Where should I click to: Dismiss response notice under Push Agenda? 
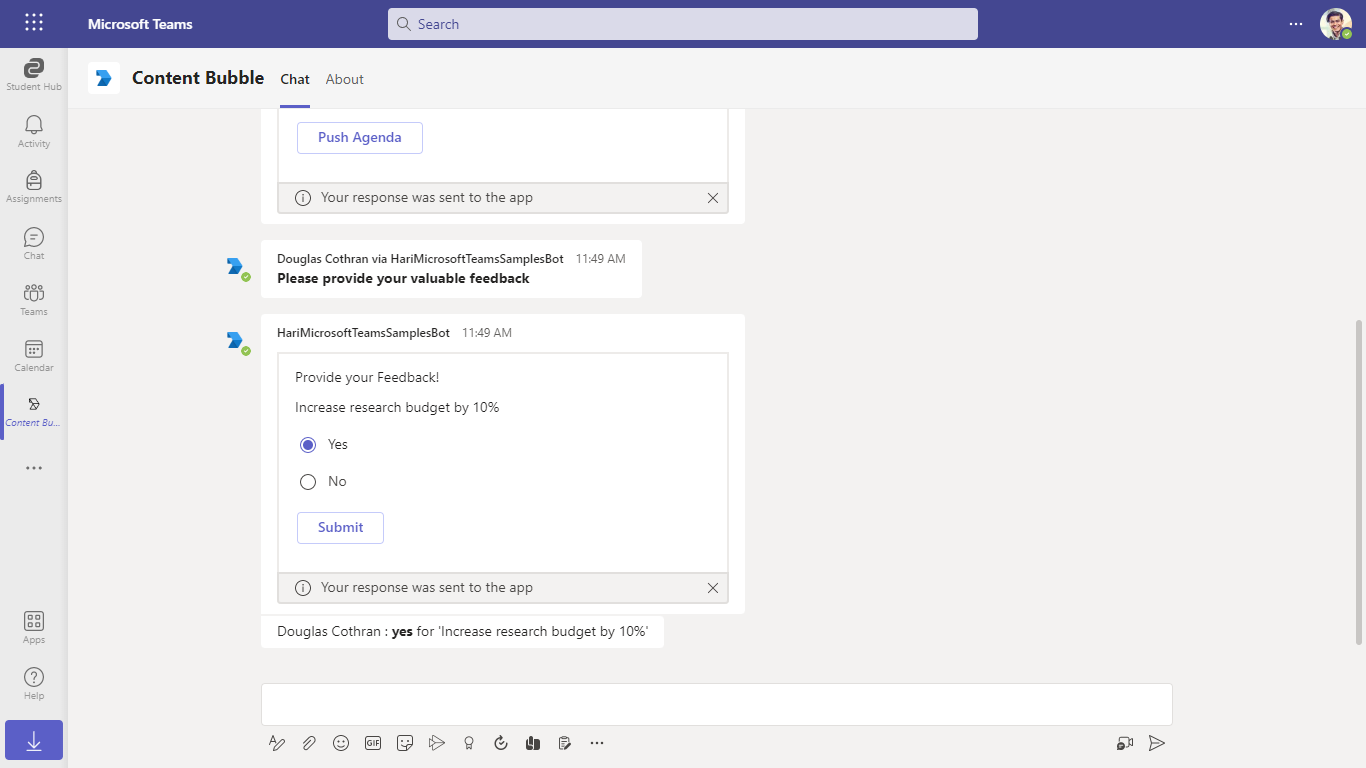[713, 198]
